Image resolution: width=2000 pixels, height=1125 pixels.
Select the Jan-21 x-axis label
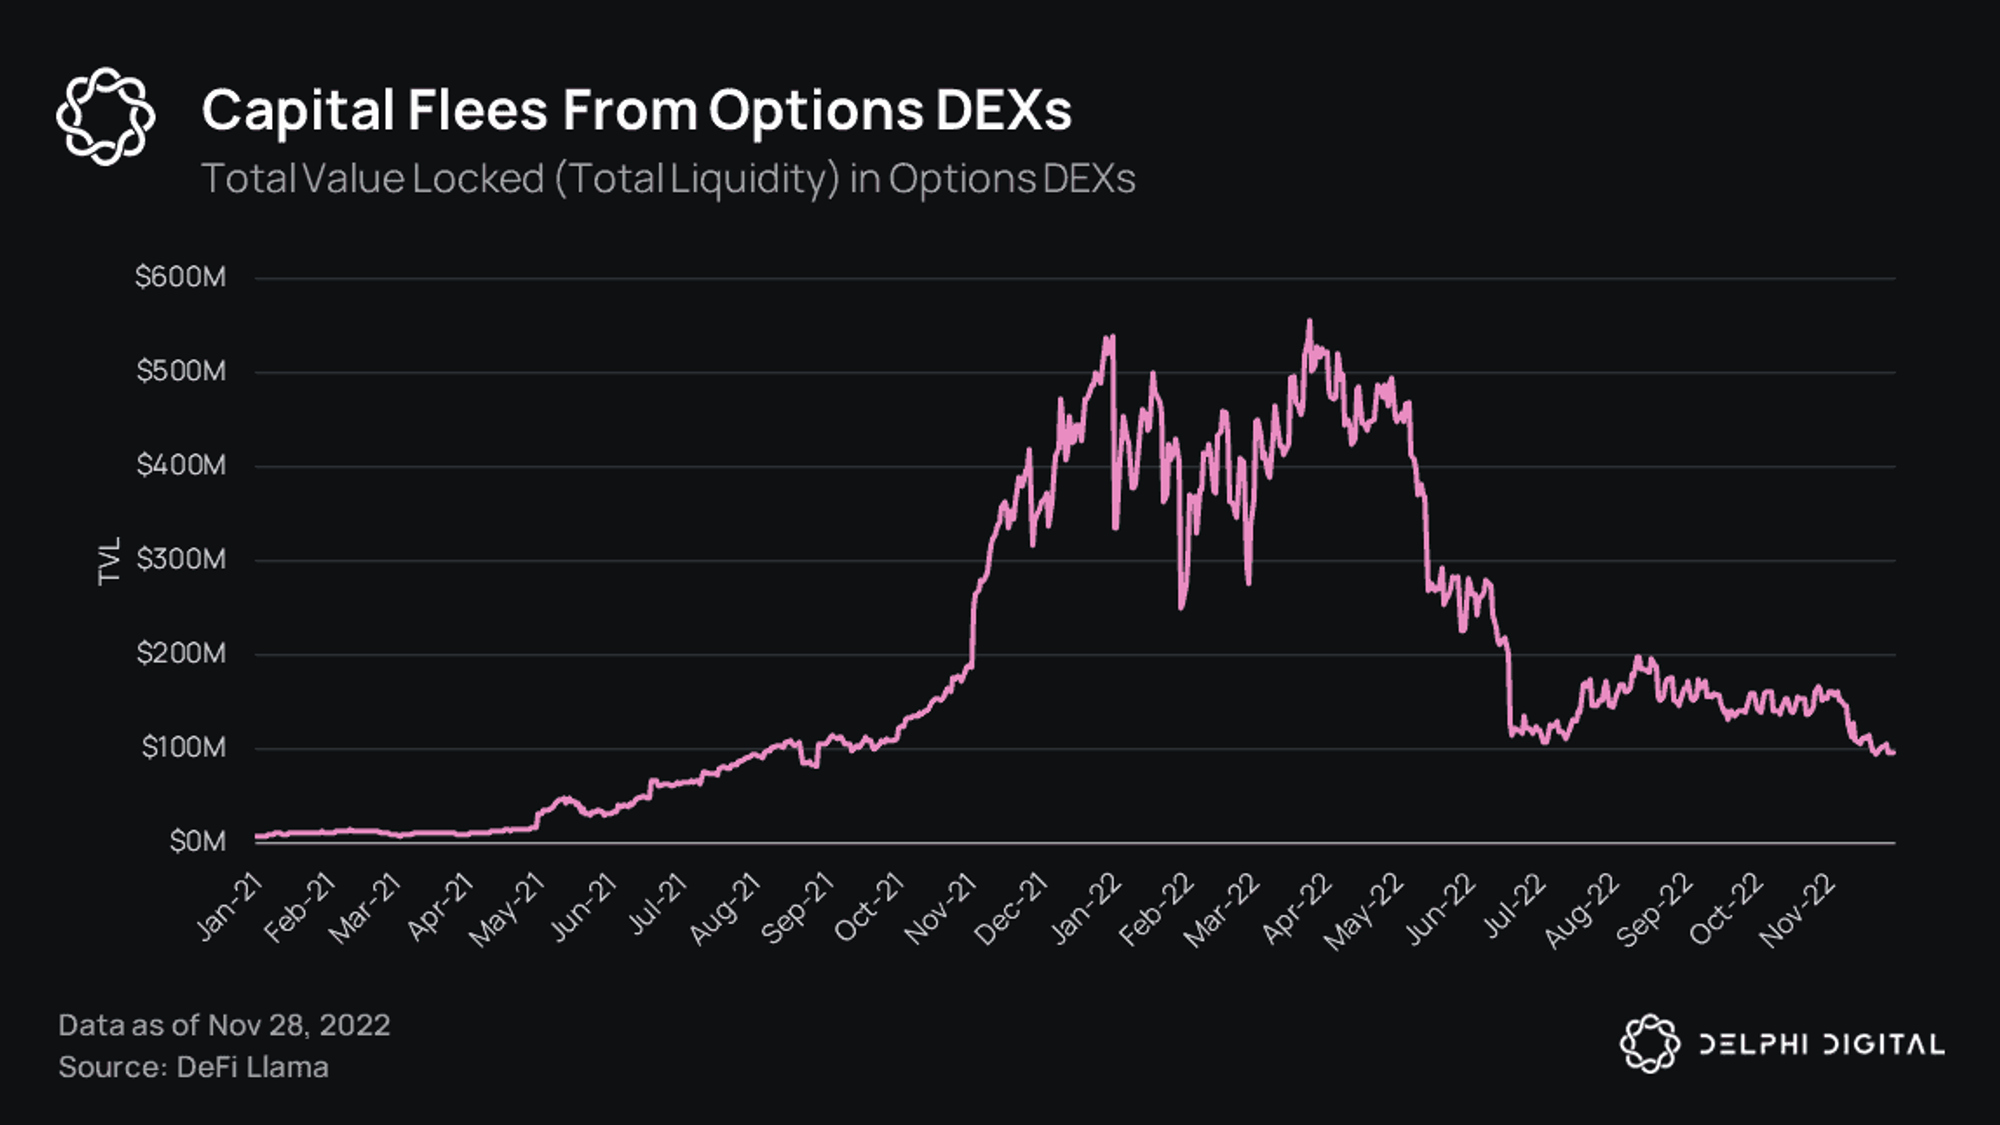230,906
